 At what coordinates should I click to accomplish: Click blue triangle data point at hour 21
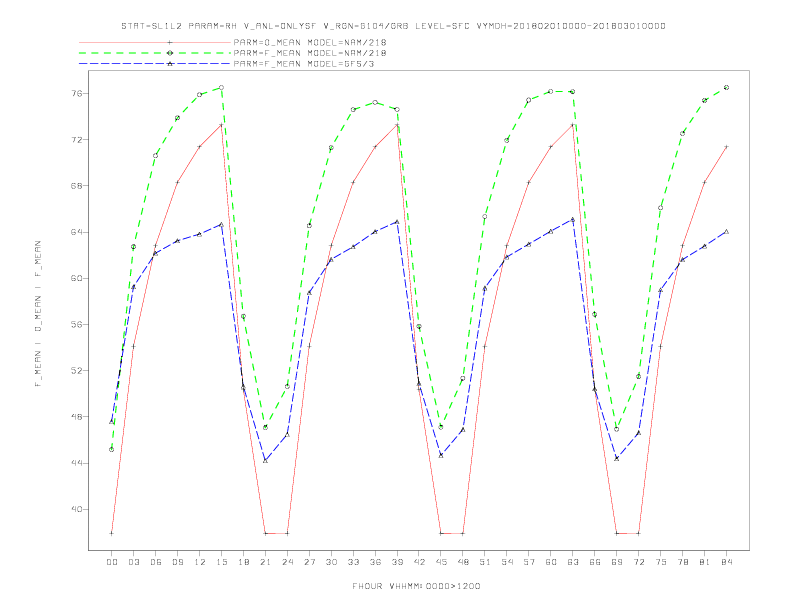(265, 461)
